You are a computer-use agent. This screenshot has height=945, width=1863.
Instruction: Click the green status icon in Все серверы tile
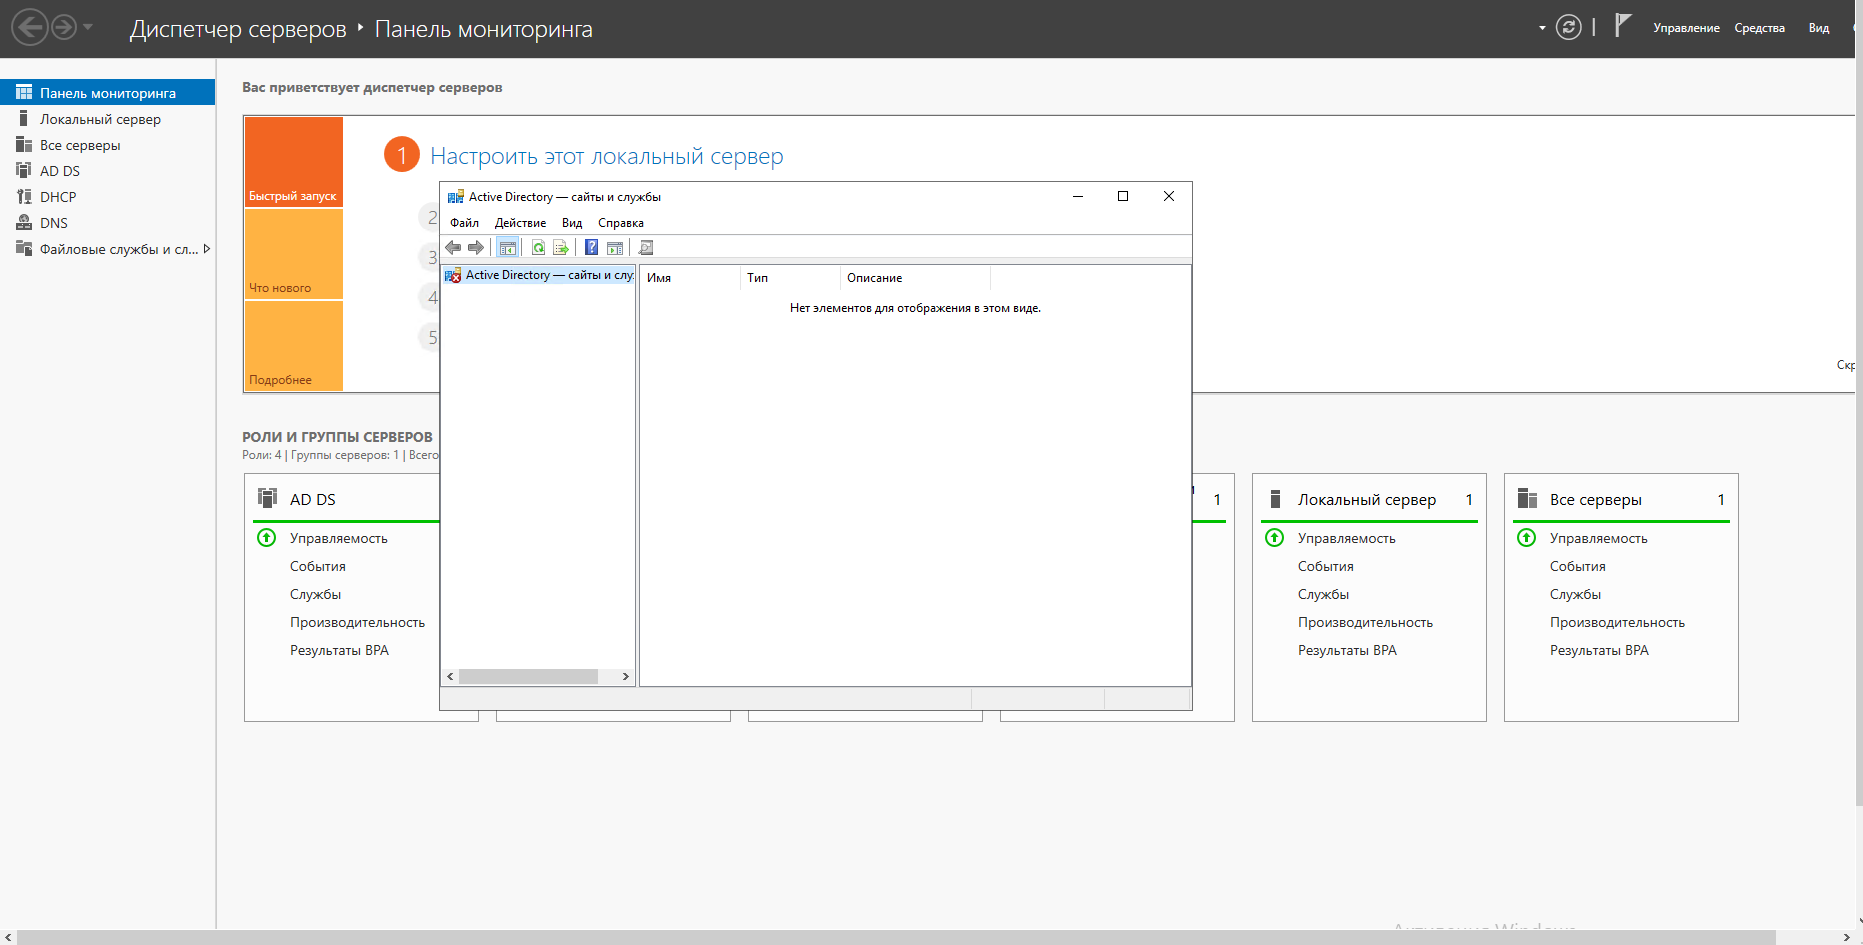(1527, 538)
